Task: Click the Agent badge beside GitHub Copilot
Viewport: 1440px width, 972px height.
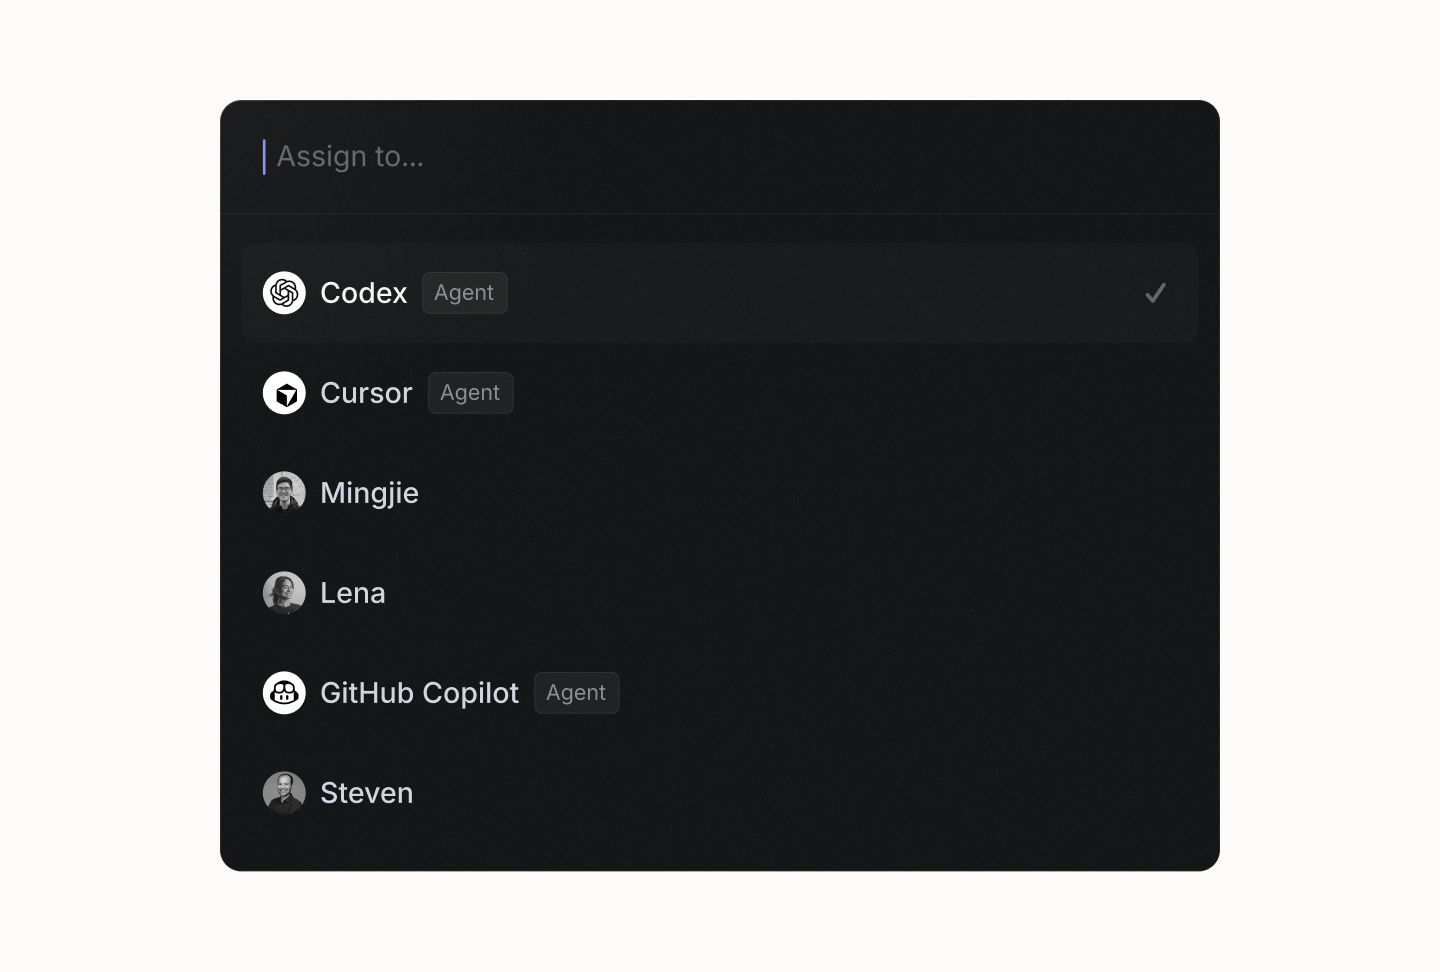Action: pyautogui.click(x=576, y=693)
